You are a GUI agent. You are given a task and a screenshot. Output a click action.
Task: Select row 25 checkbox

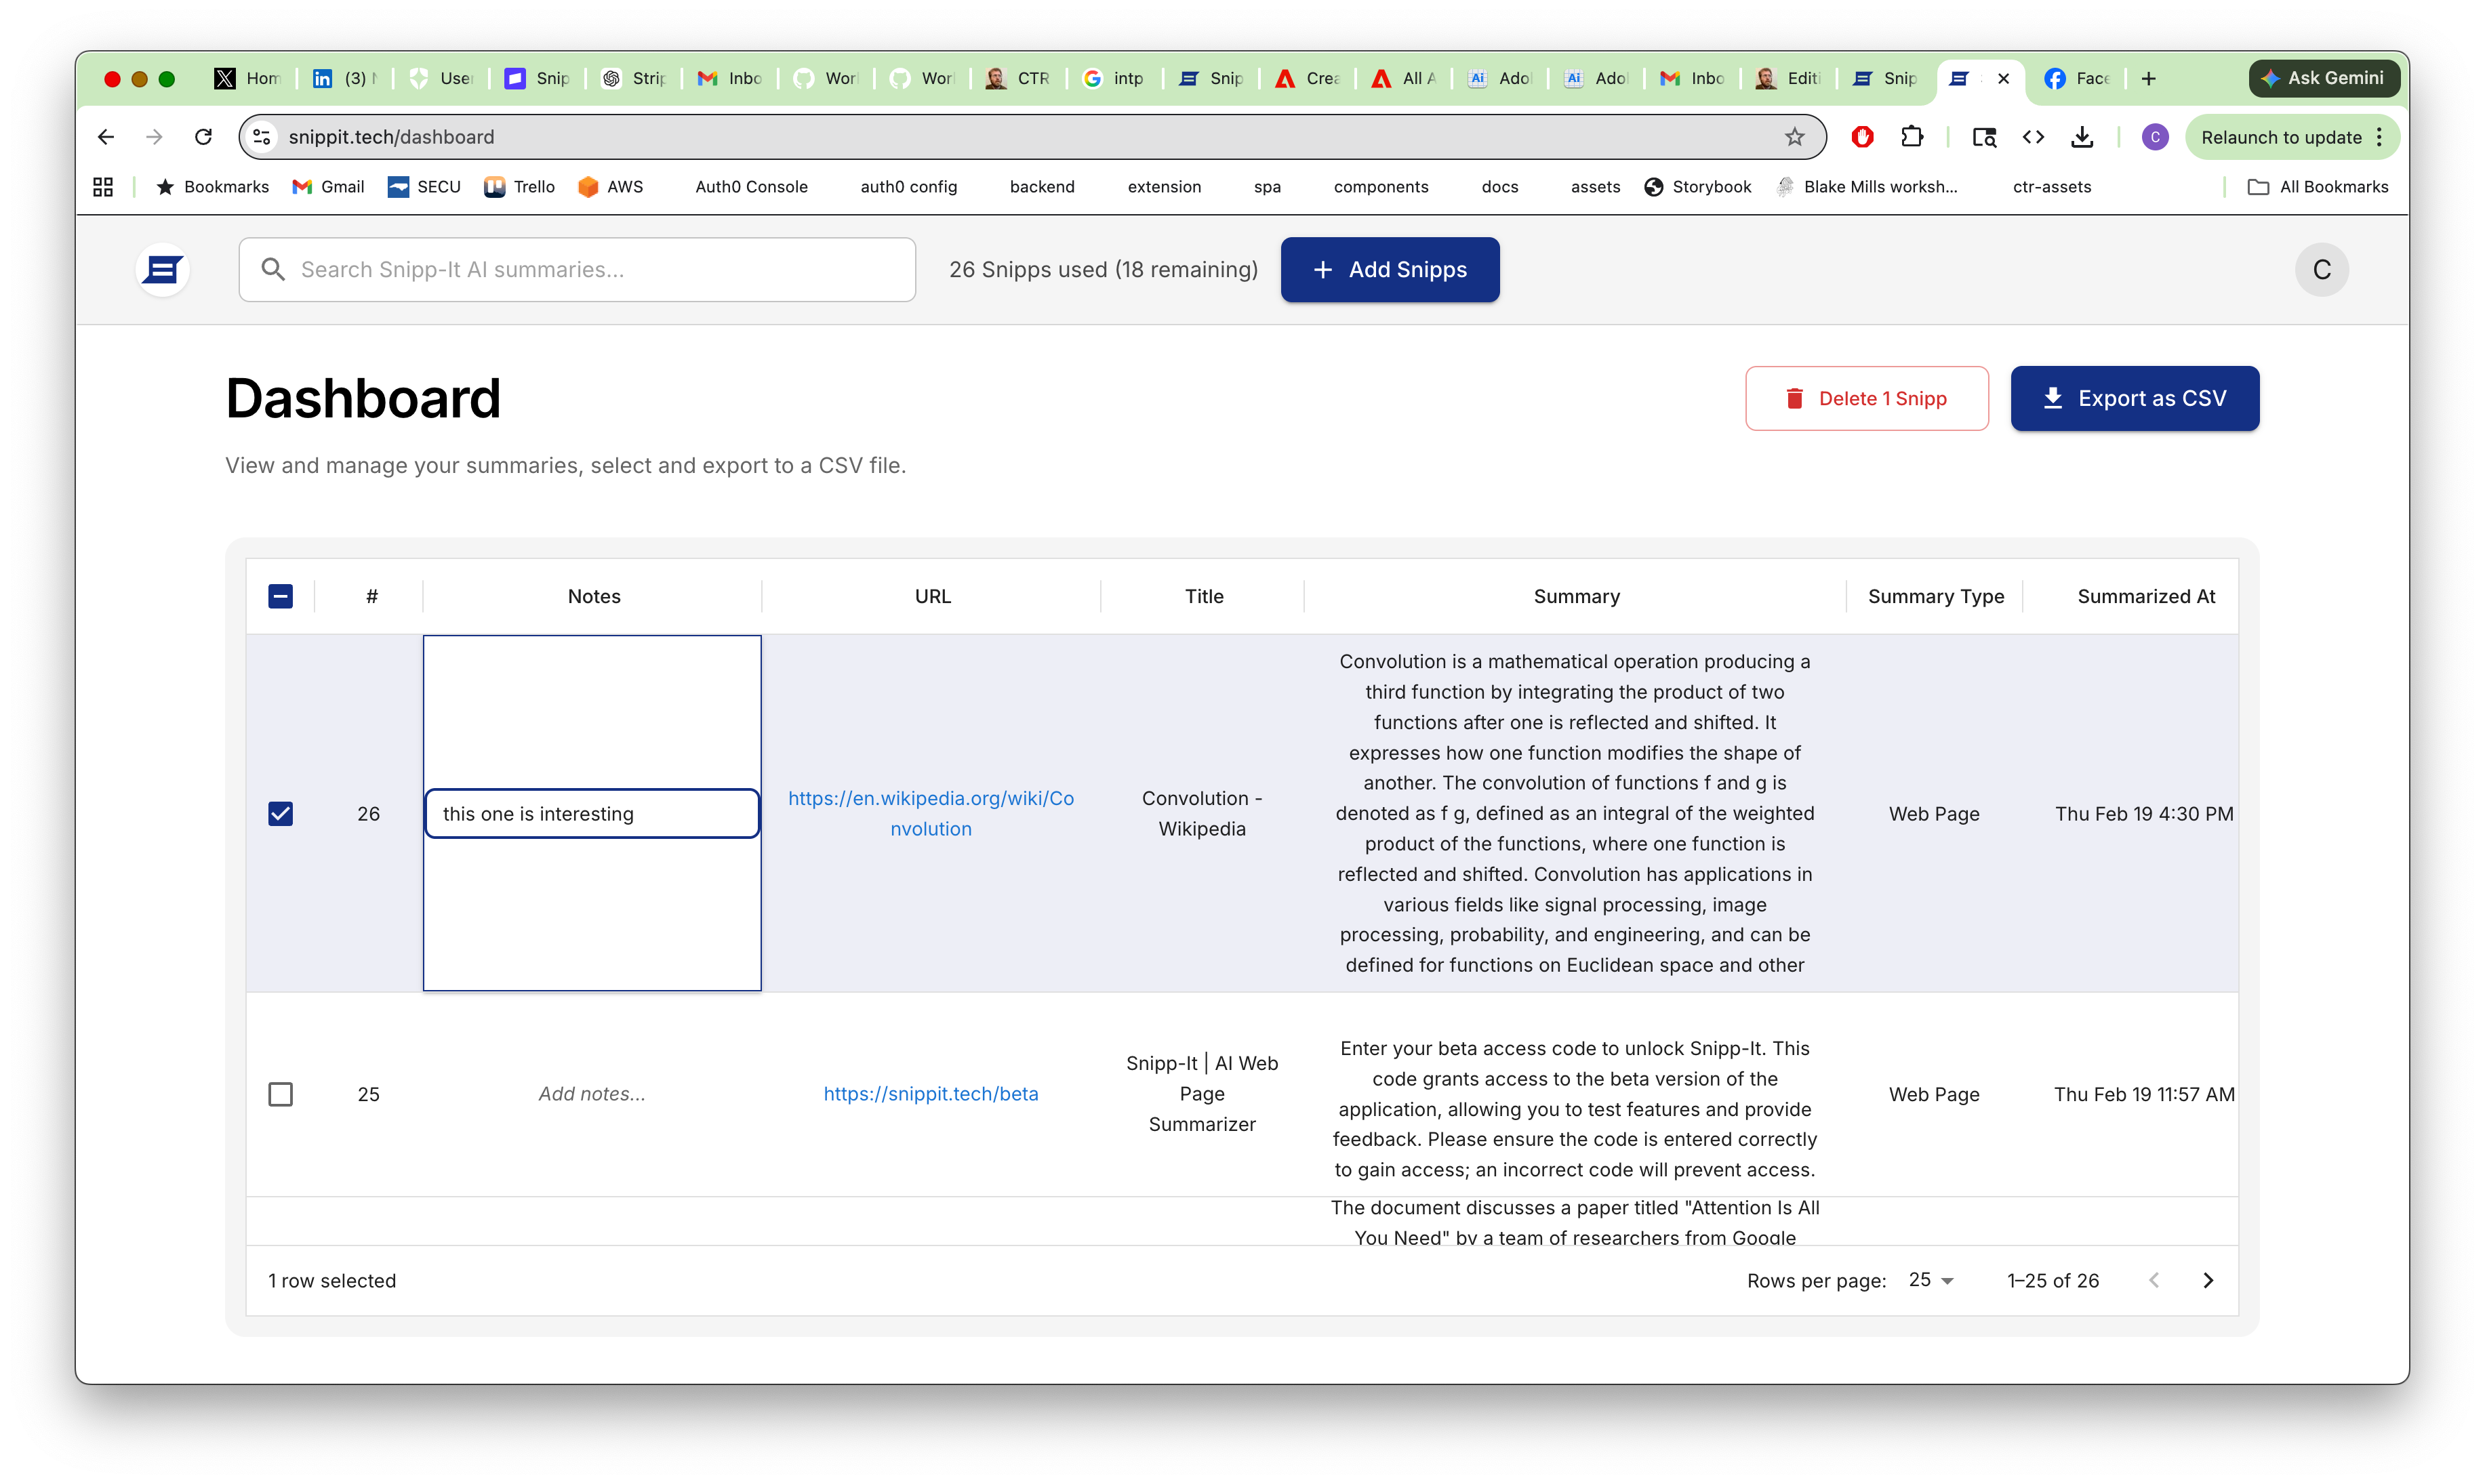coord(280,1094)
